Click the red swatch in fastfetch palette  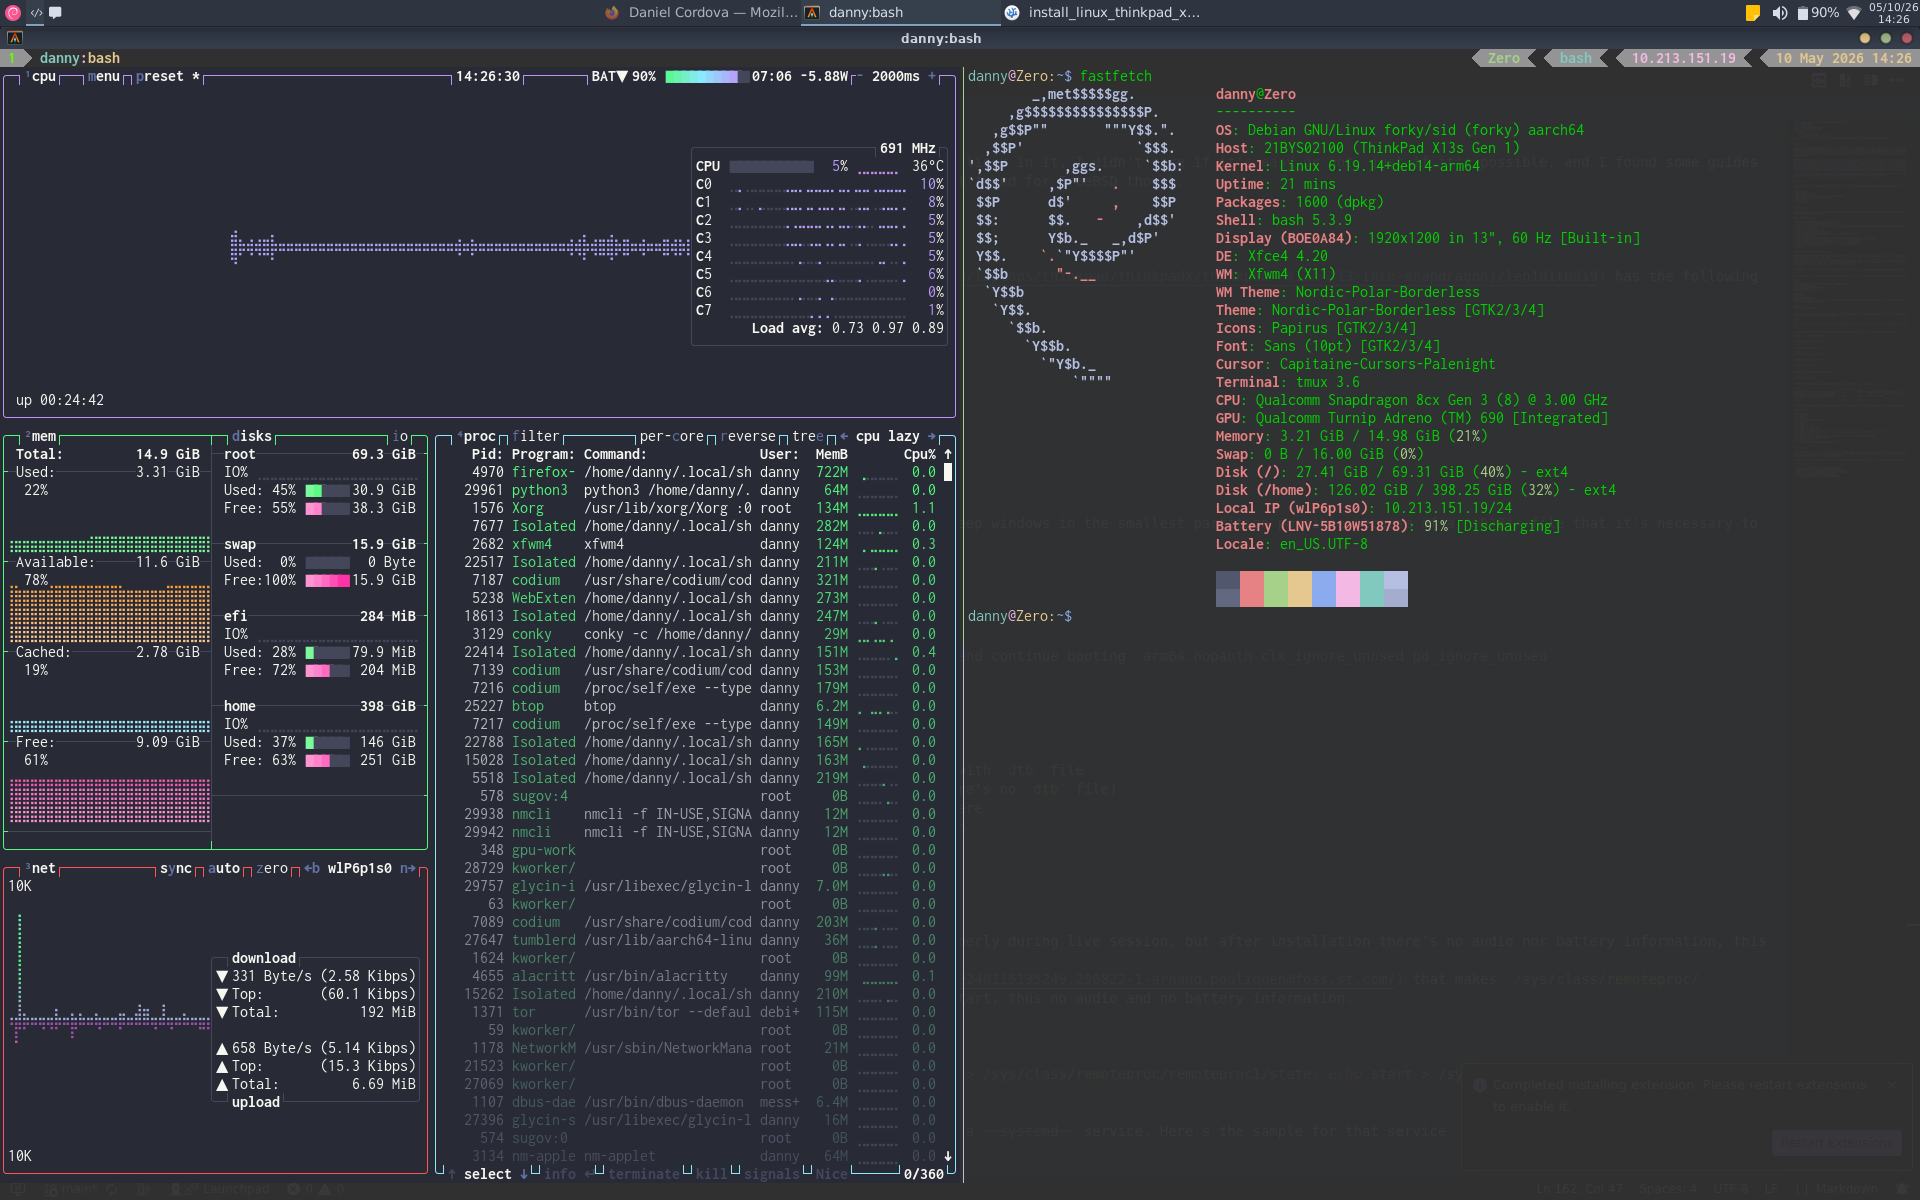[x=1252, y=589]
